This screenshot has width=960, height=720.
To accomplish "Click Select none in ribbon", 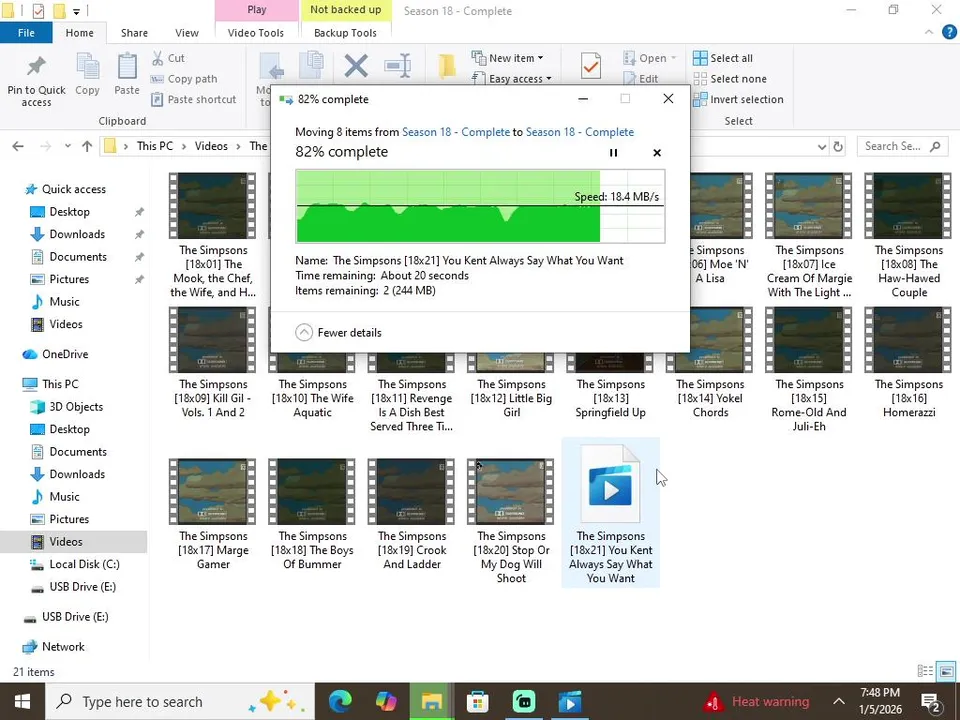I will 730,79.
